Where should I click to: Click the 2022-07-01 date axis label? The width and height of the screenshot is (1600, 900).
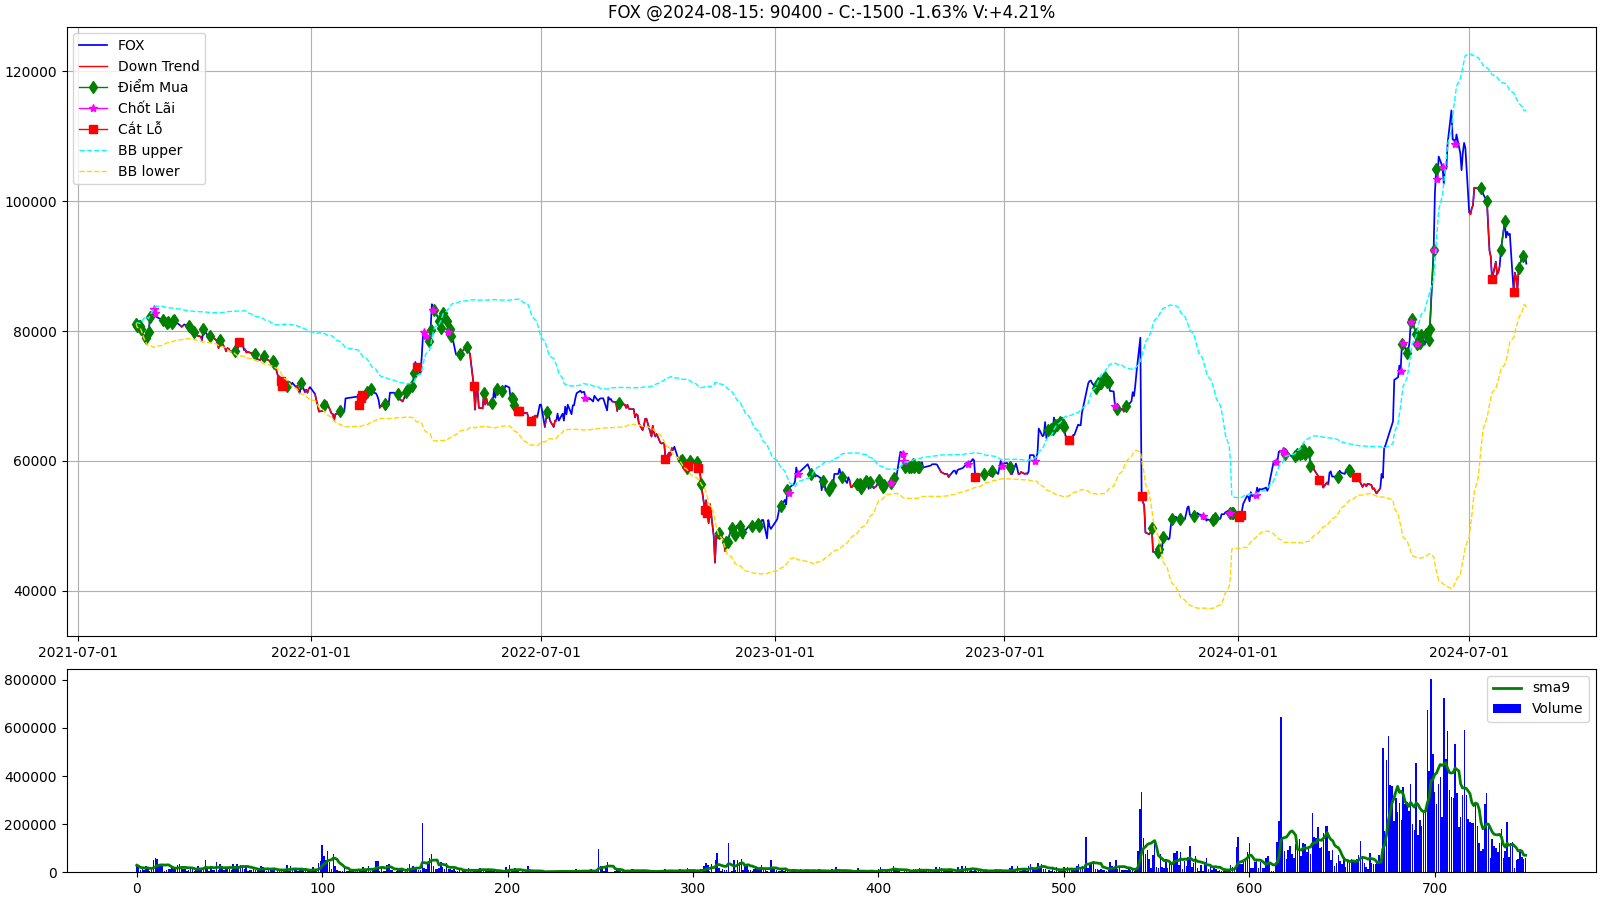click(x=541, y=652)
